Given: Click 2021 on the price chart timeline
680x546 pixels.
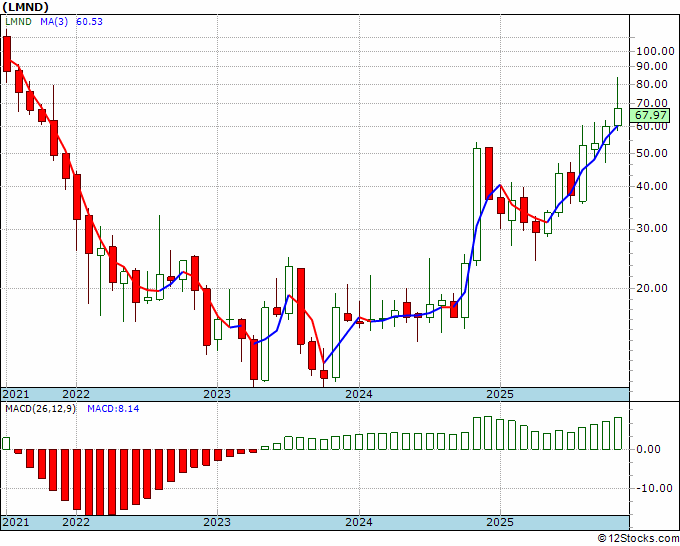Looking at the screenshot, I should point(16,394).
